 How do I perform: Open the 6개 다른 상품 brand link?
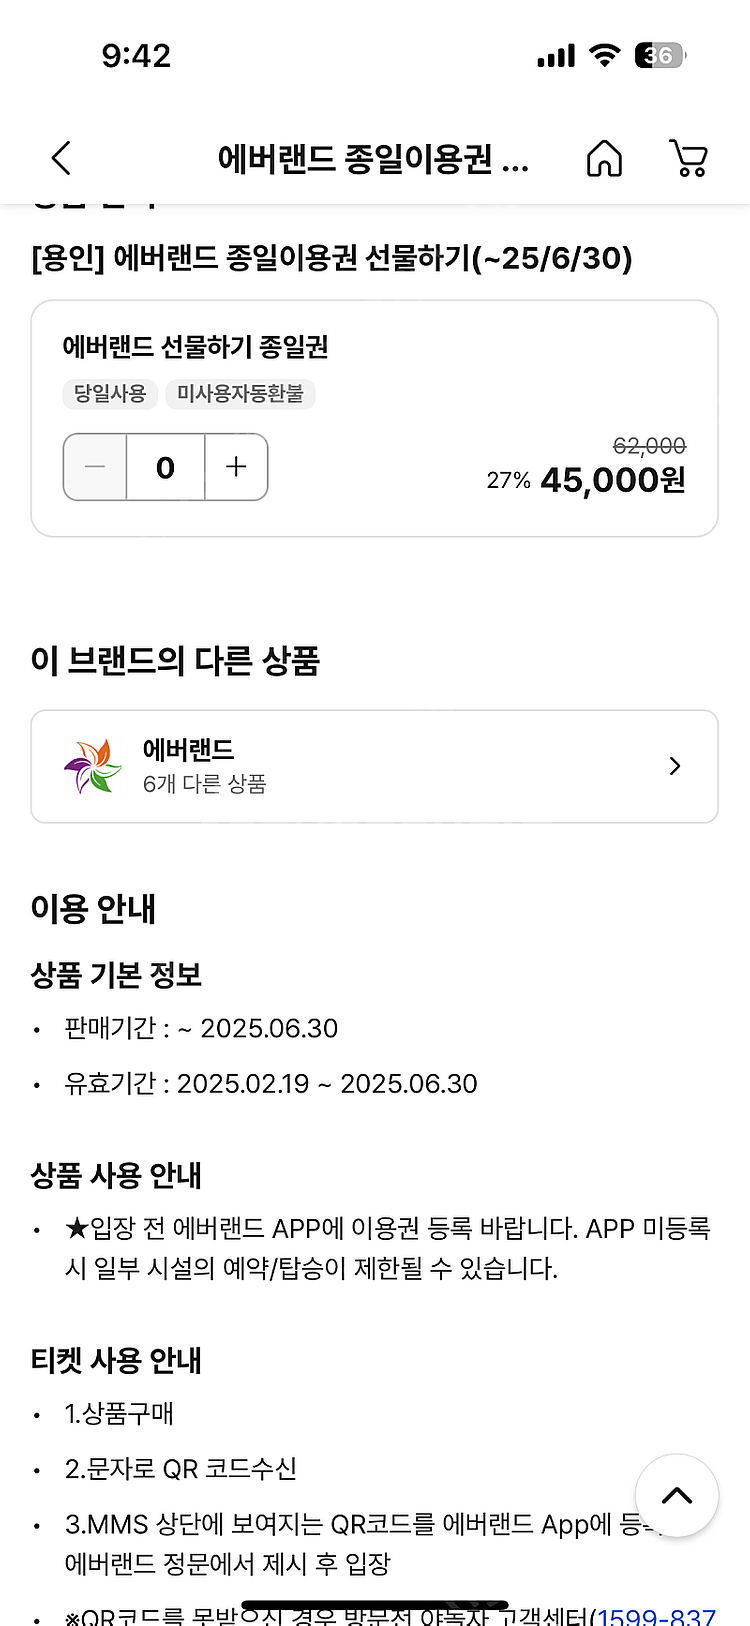[205, 784]
